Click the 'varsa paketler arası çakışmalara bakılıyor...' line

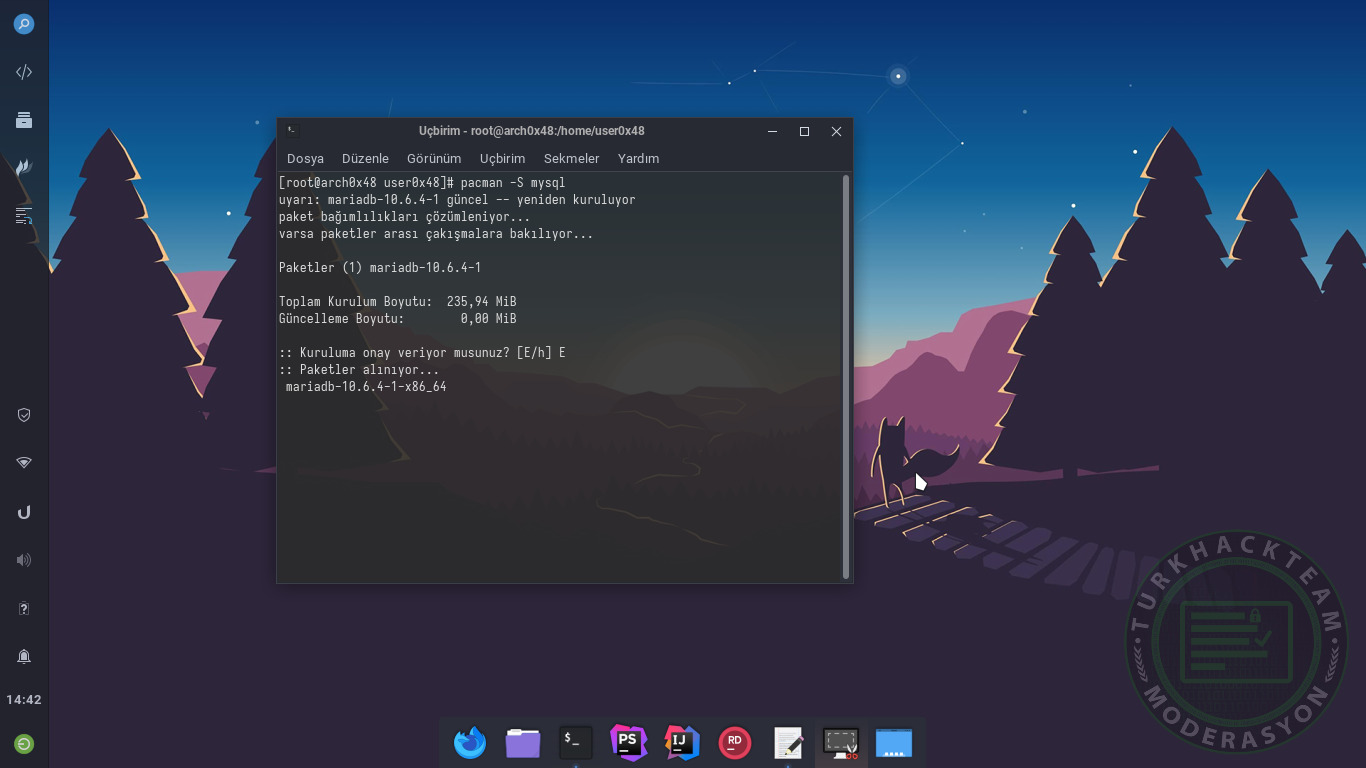(436, 234)
